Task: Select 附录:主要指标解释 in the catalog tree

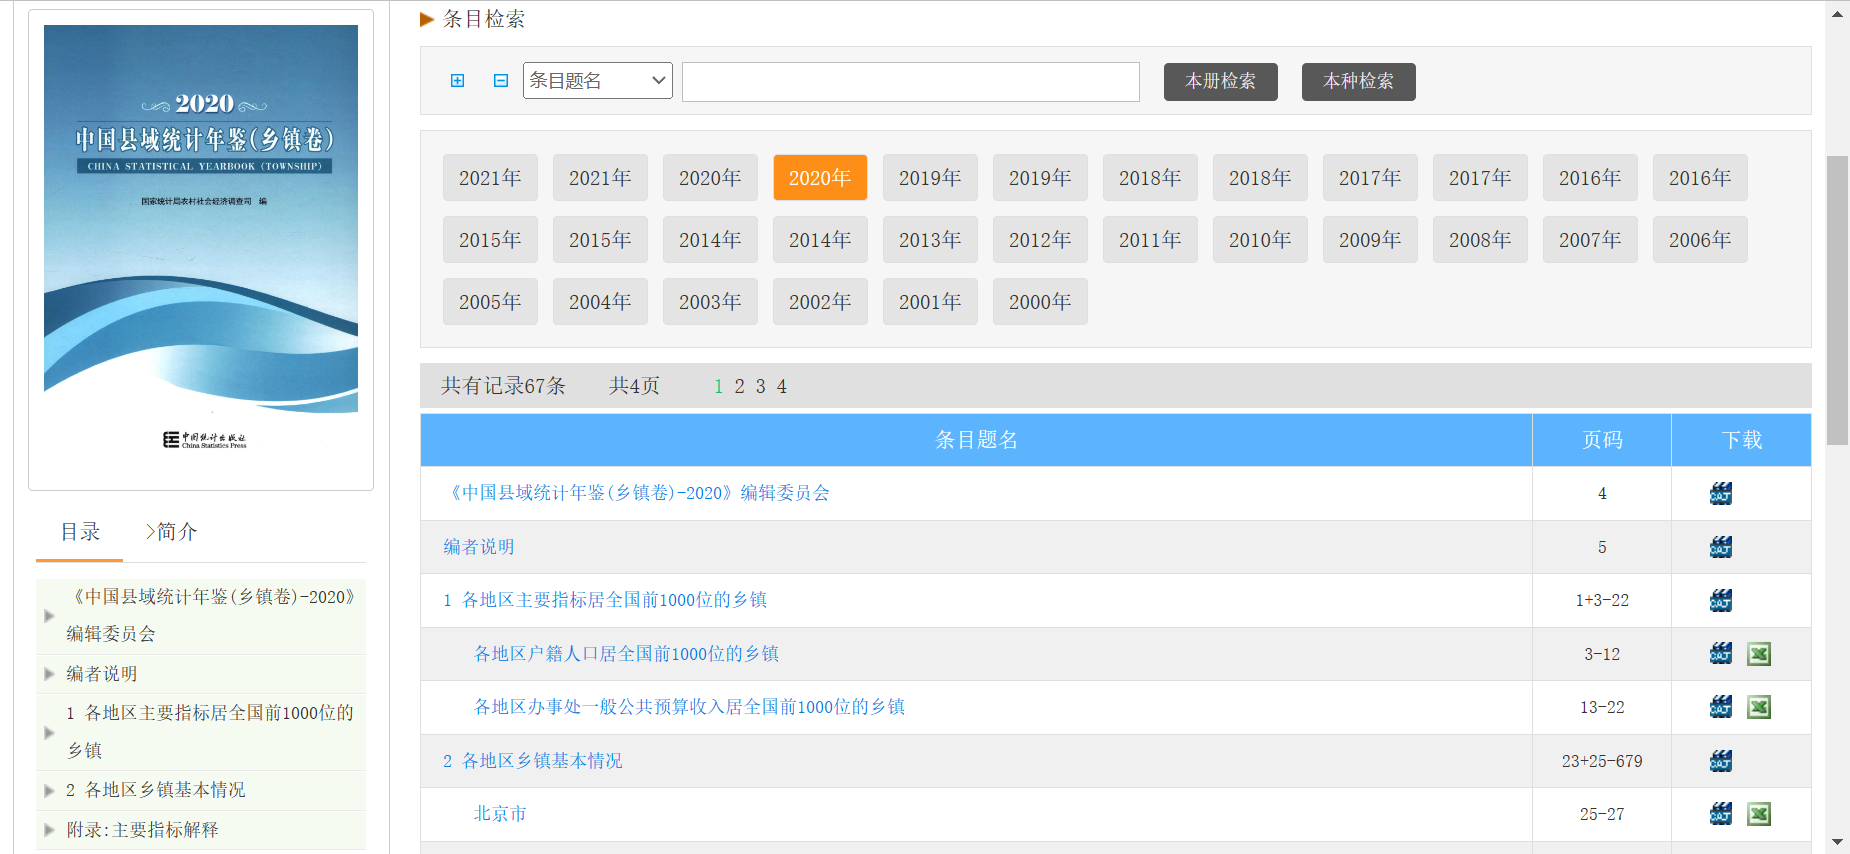Action: (x=142, y=830)
